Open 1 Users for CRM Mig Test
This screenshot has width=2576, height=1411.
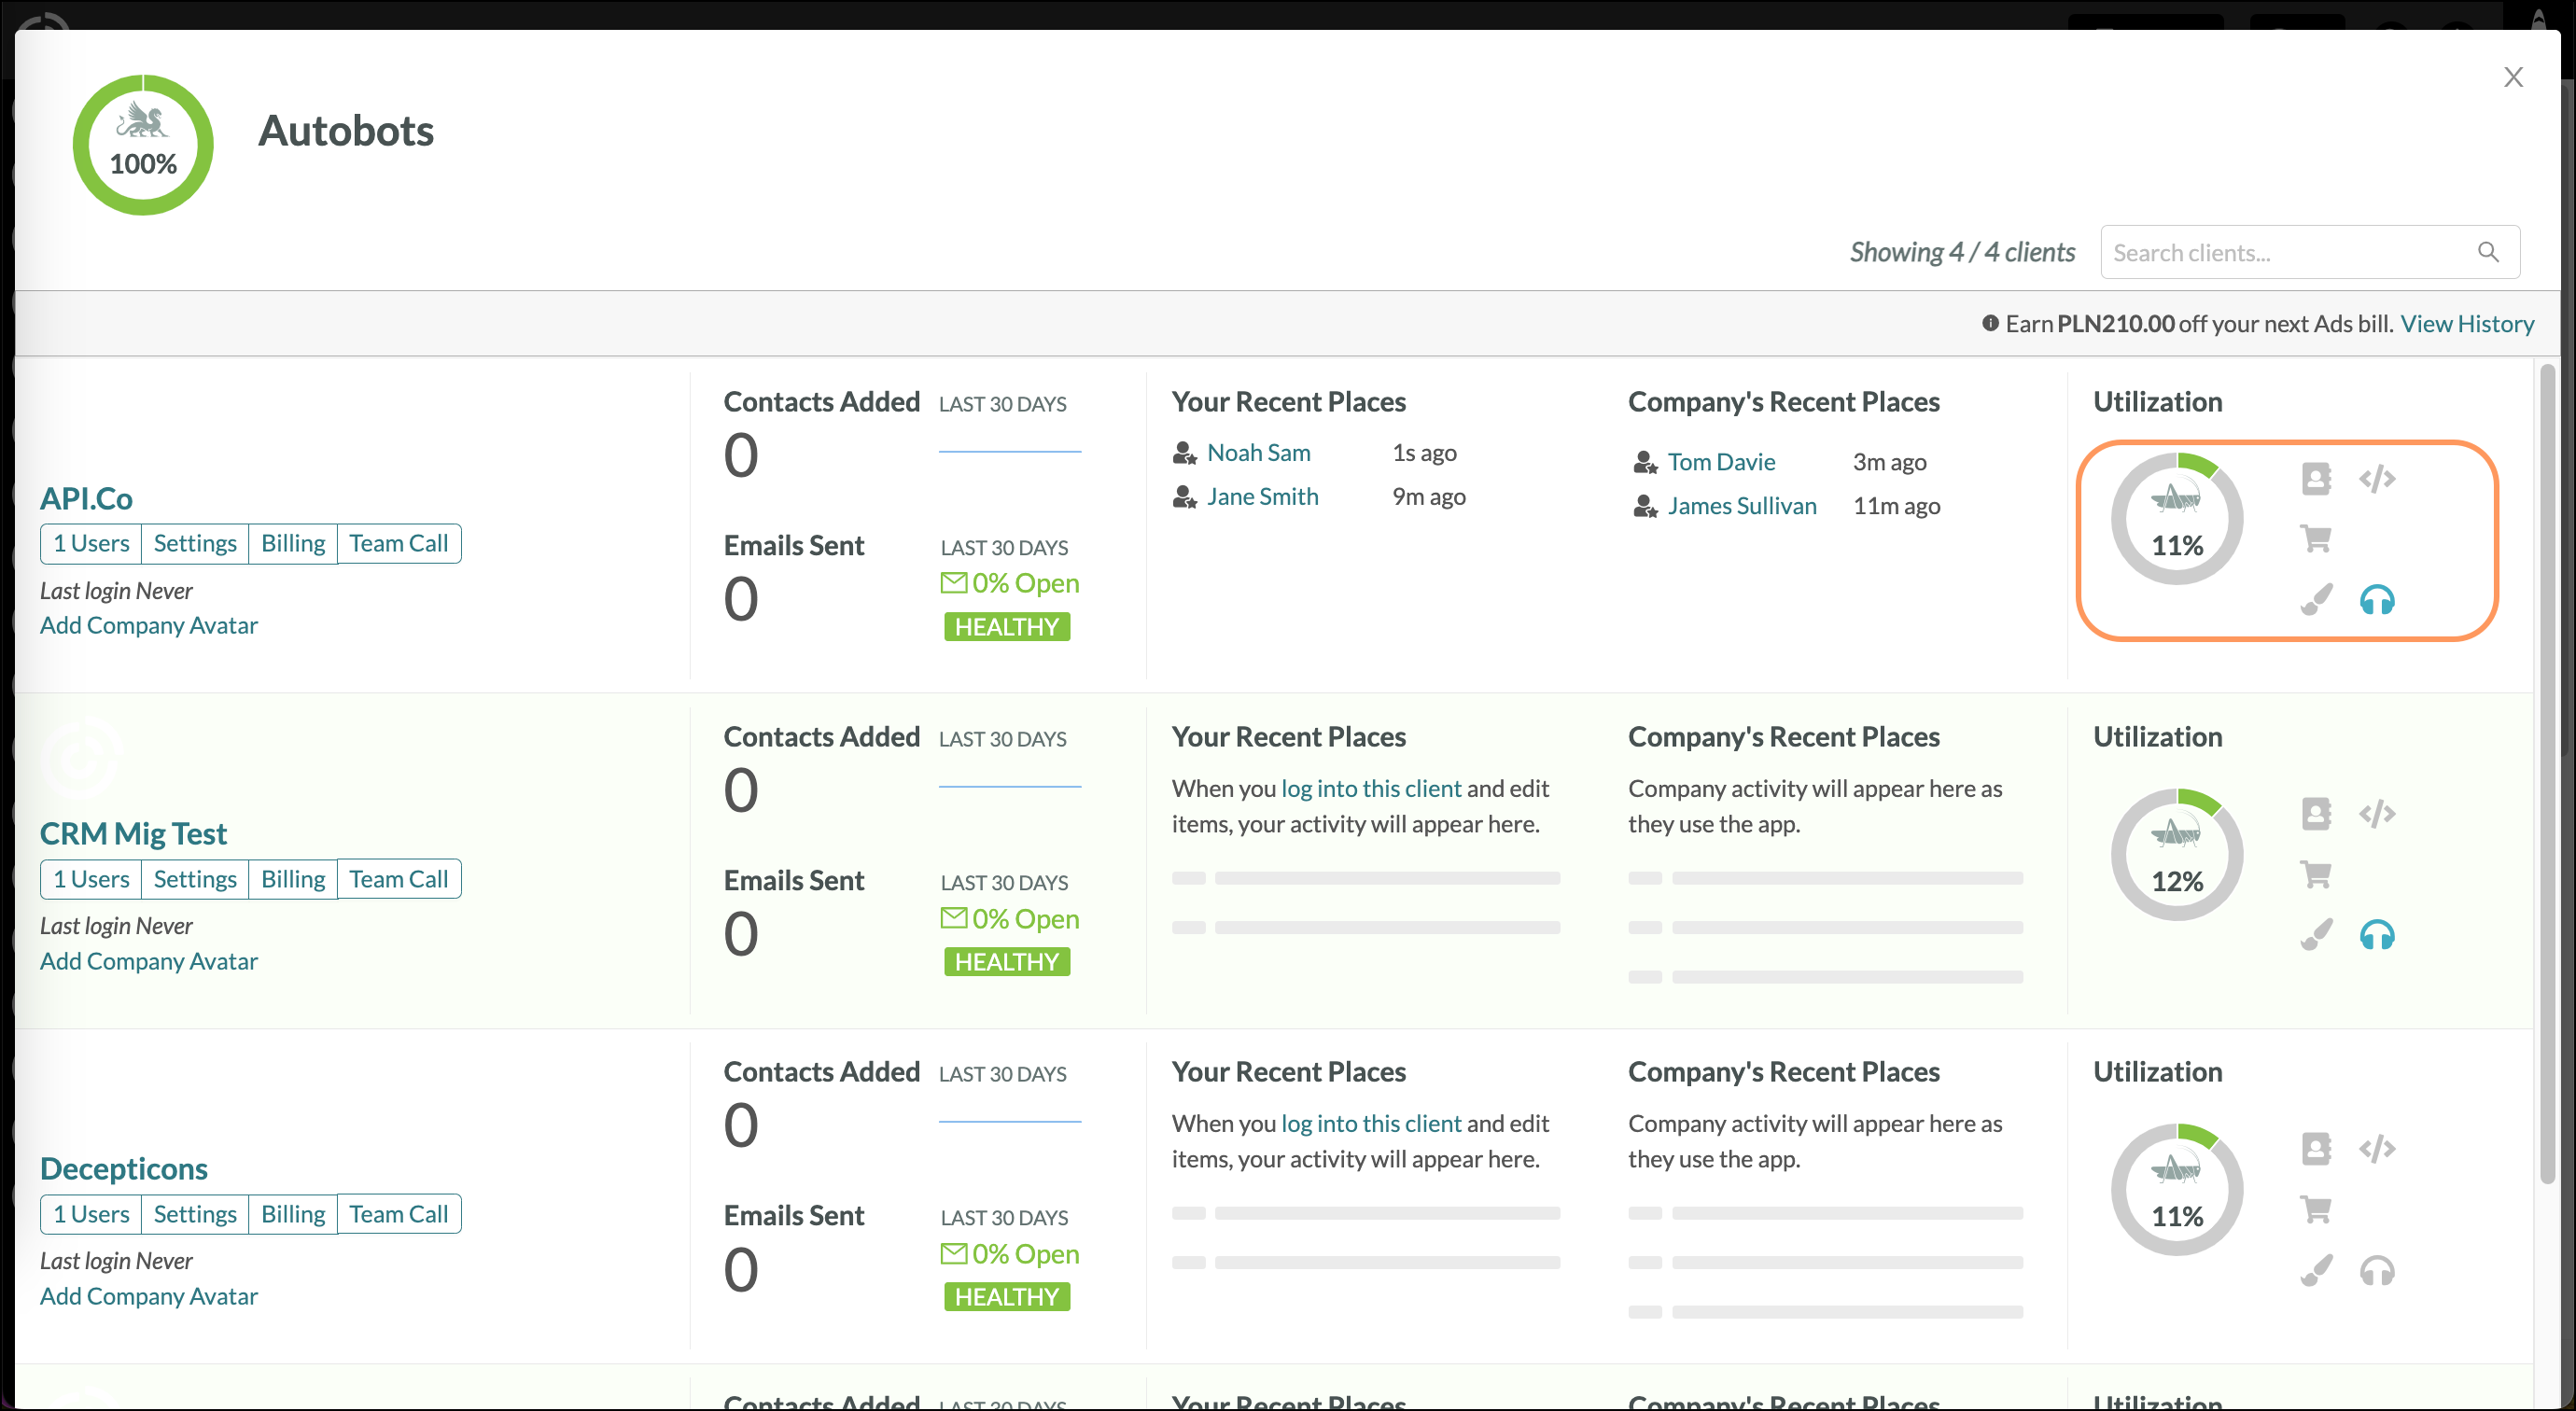tap(91, 879)
